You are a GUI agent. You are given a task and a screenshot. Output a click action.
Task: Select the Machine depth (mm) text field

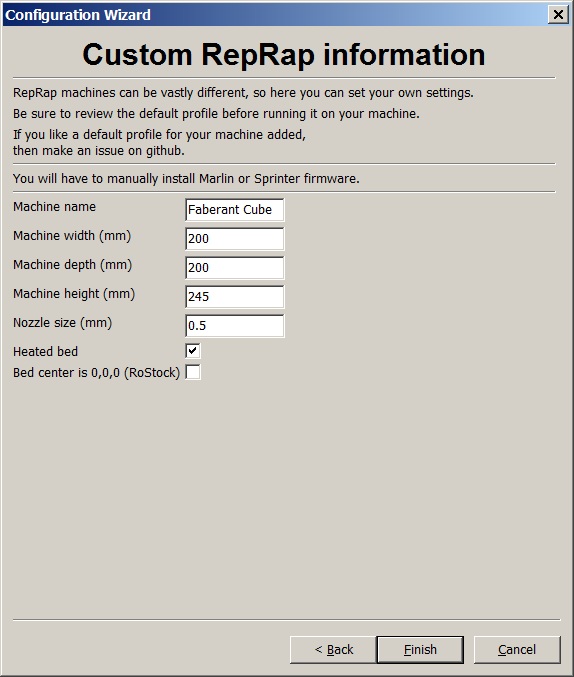[x=235, y=268]
